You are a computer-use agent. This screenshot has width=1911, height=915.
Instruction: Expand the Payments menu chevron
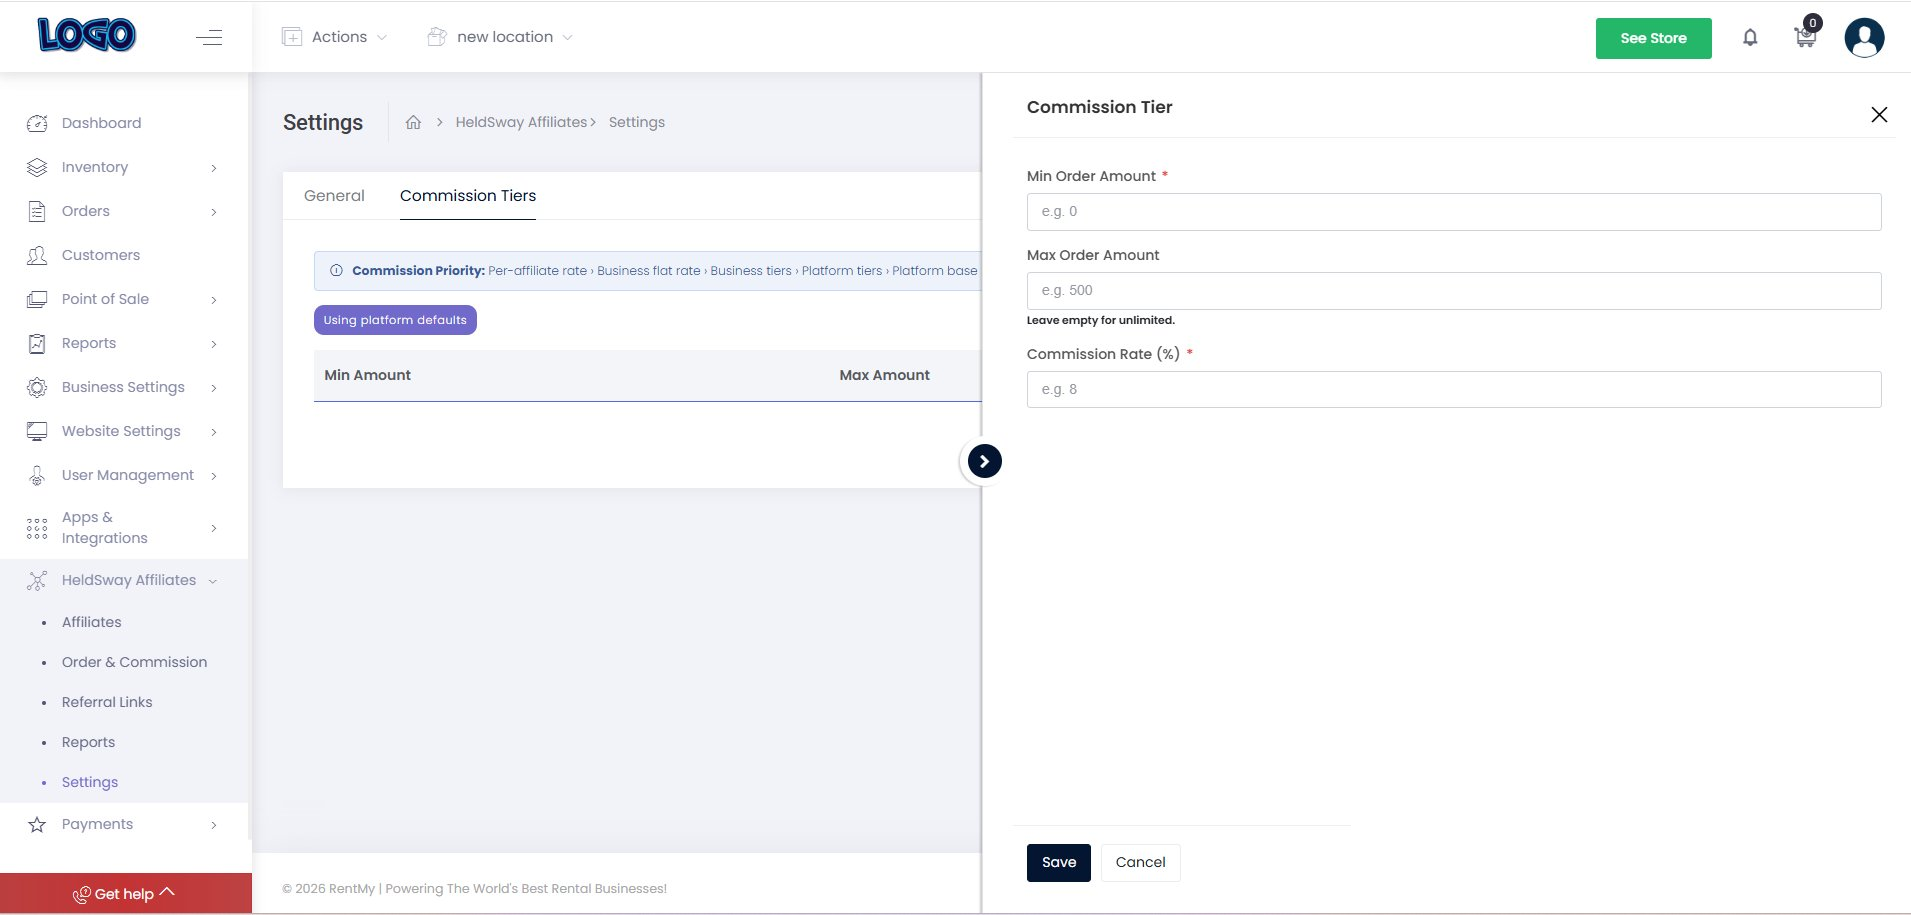[x=214, y=825]
